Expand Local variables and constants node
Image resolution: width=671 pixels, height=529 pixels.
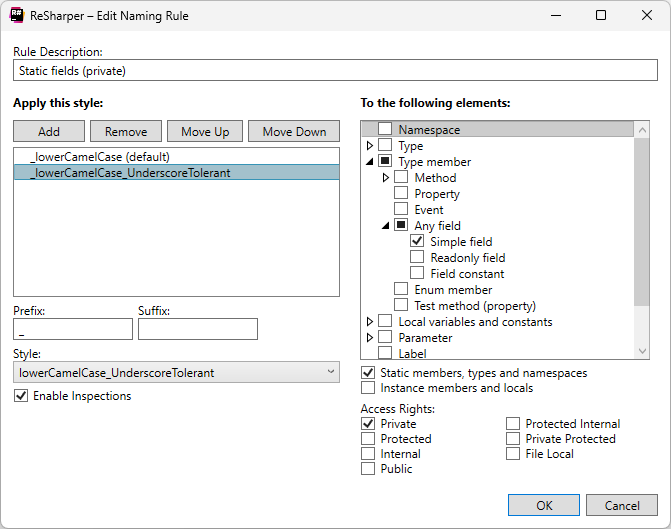(371, 322)
